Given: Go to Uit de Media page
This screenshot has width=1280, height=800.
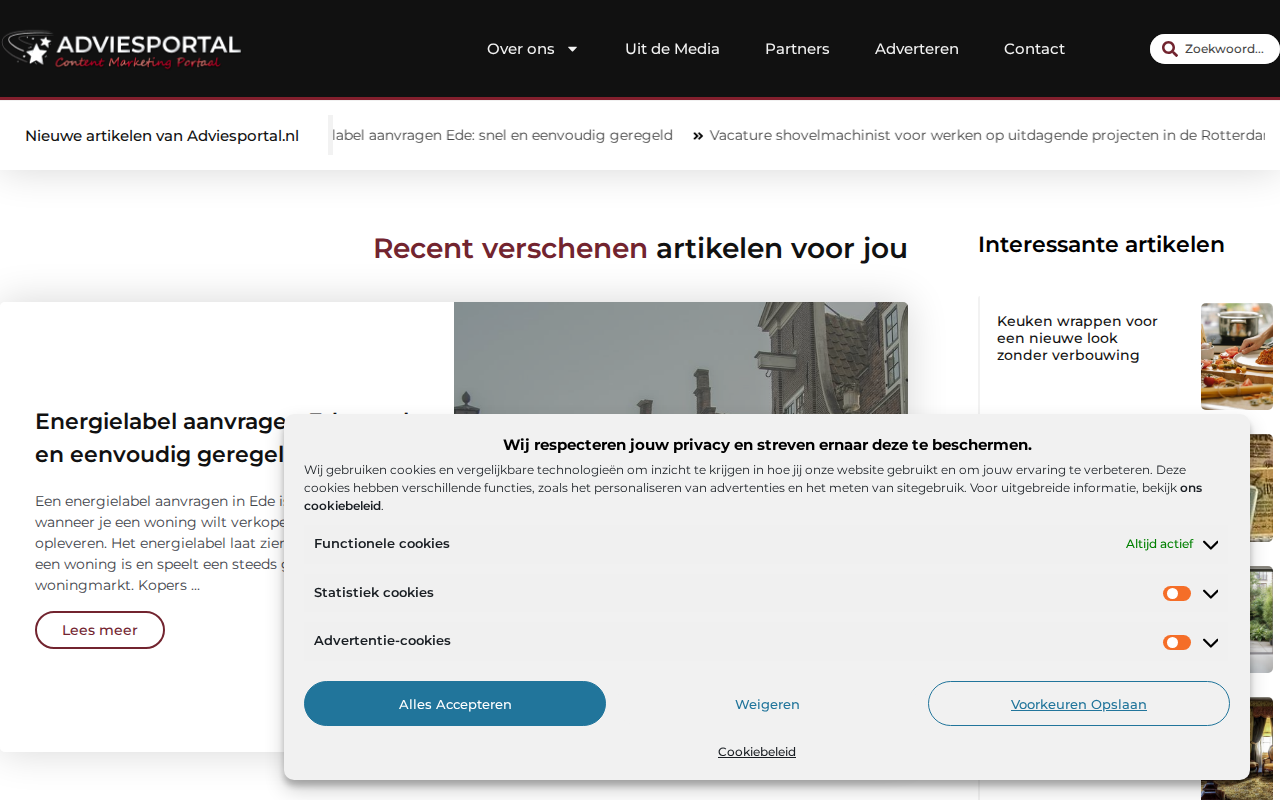Looking at the screenshot, I should (672, 49).
